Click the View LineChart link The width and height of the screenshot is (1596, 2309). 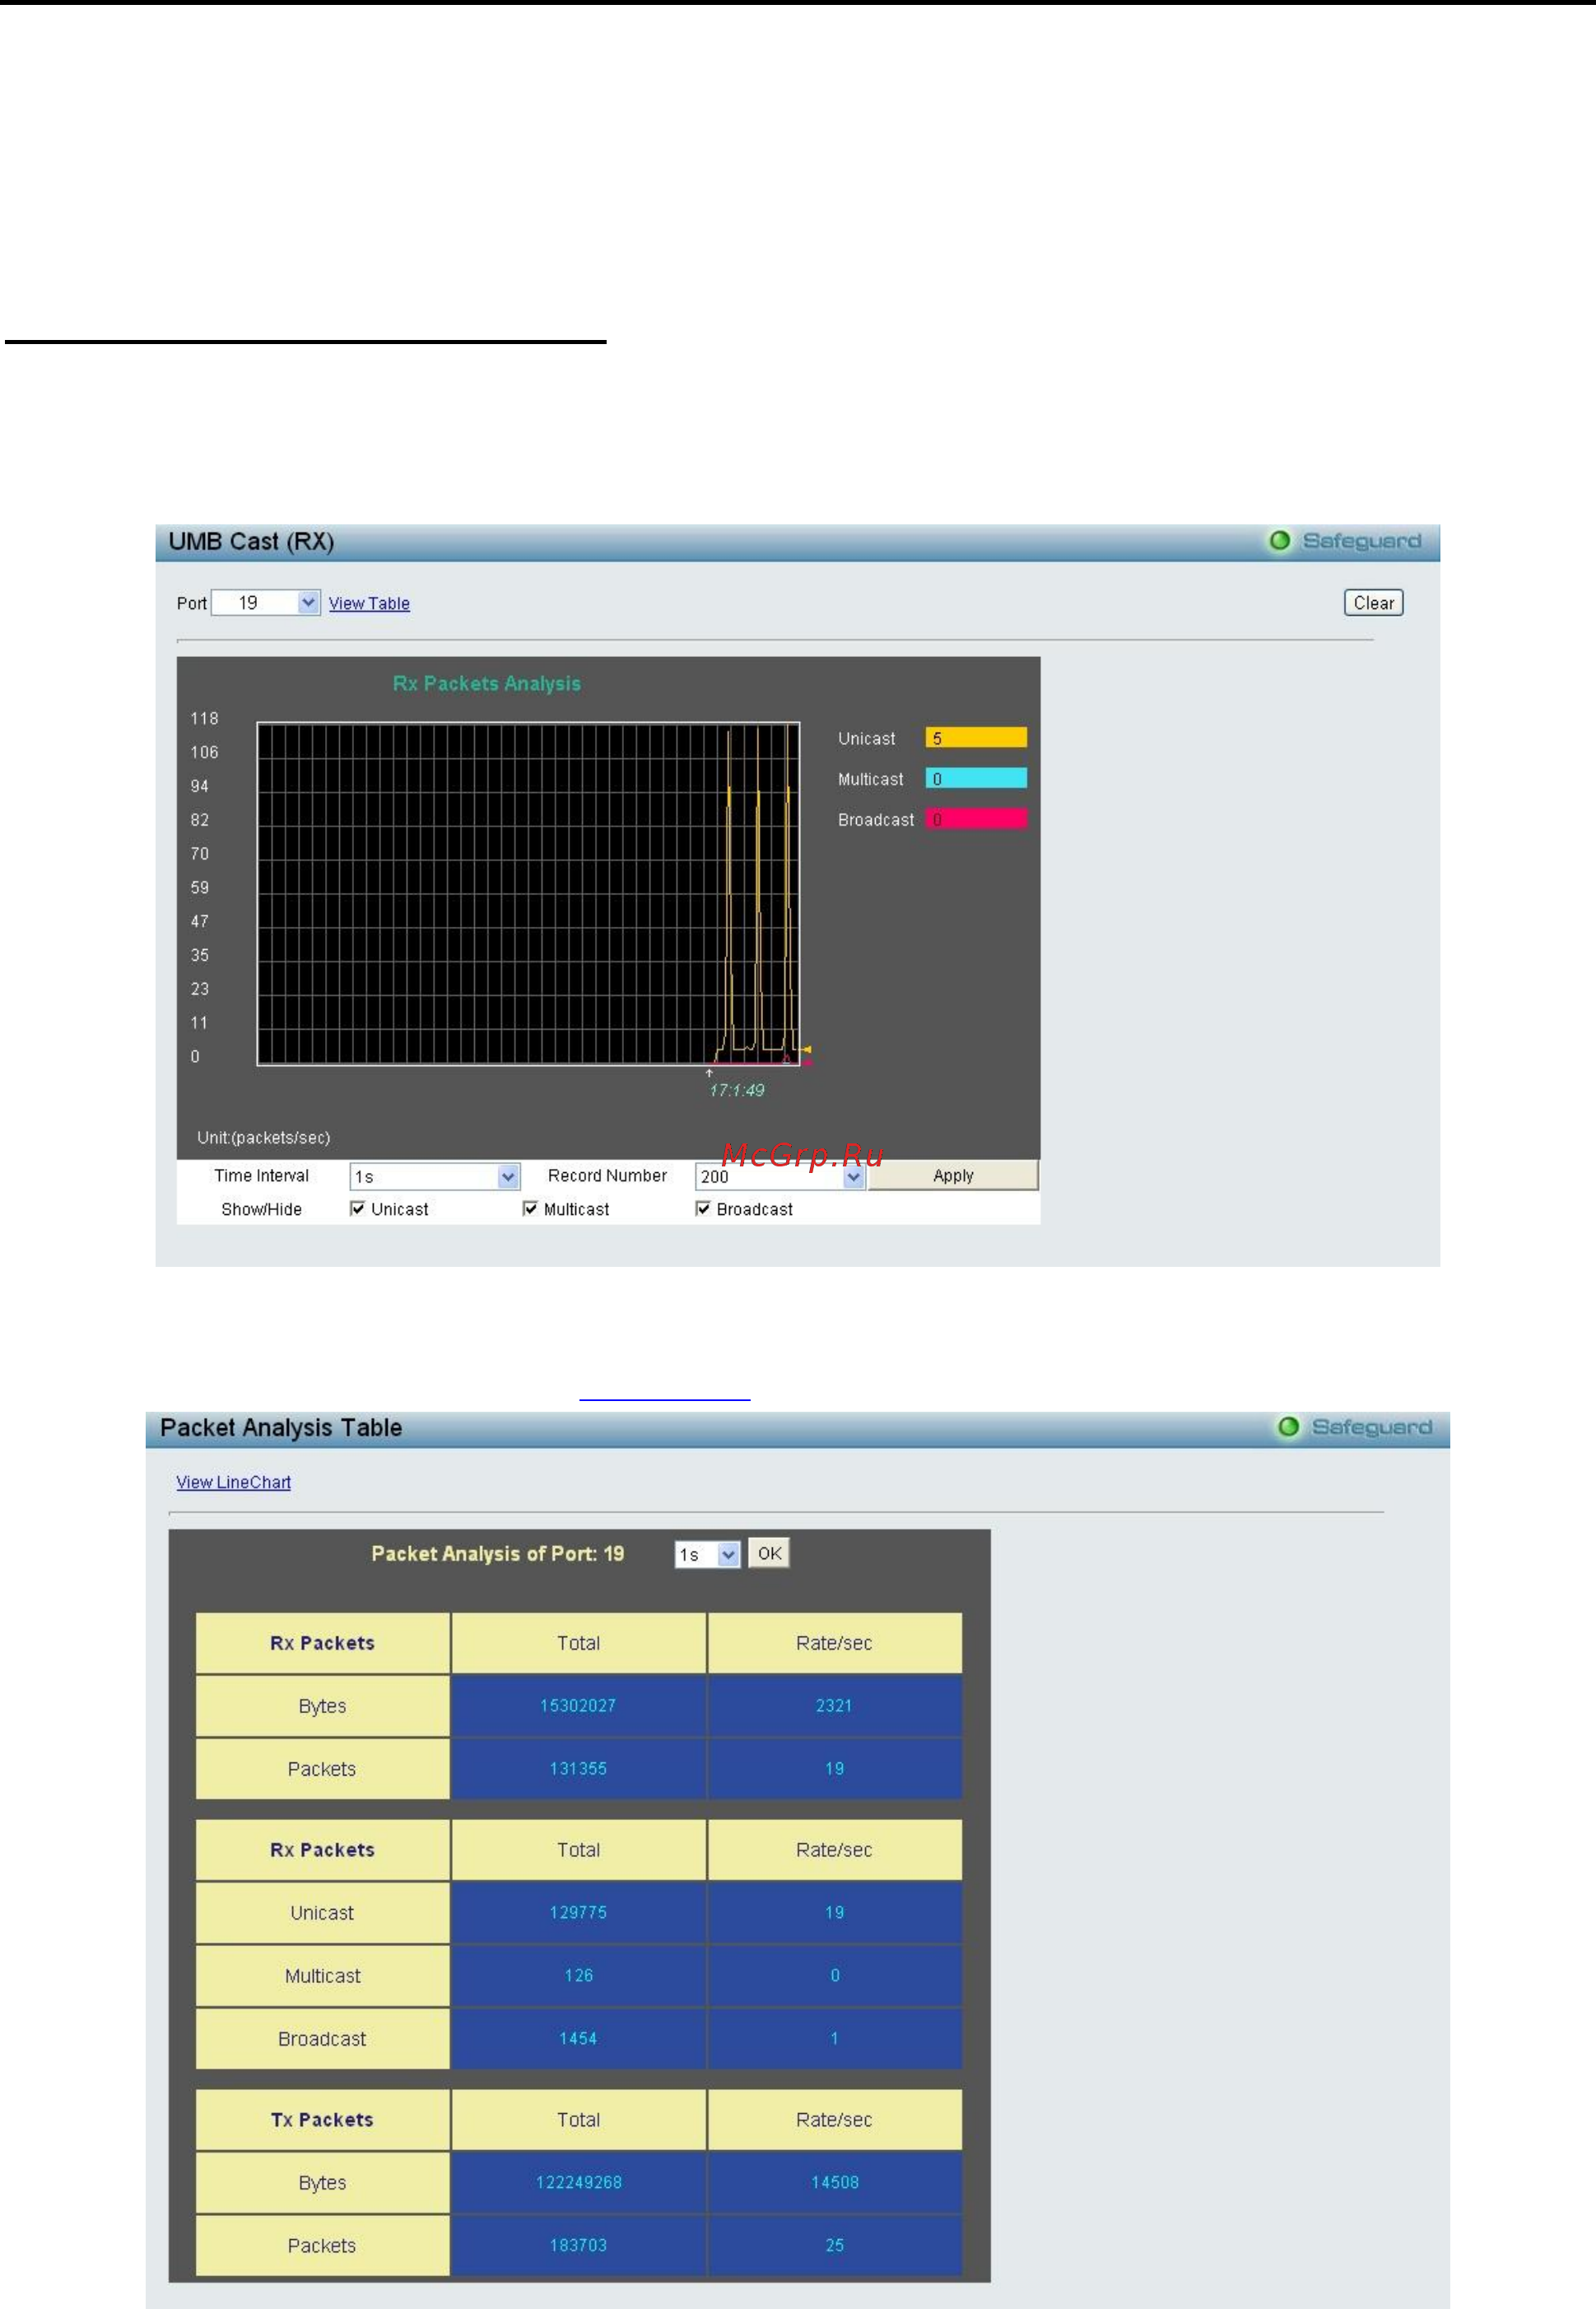233,1482
